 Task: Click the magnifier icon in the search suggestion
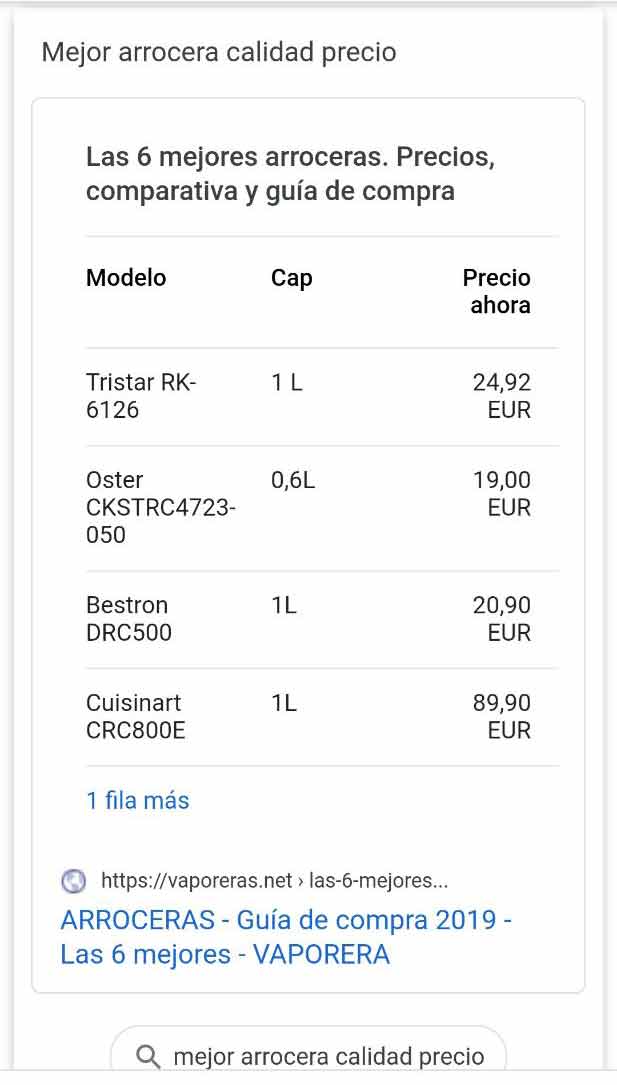tap(148, 1056)
